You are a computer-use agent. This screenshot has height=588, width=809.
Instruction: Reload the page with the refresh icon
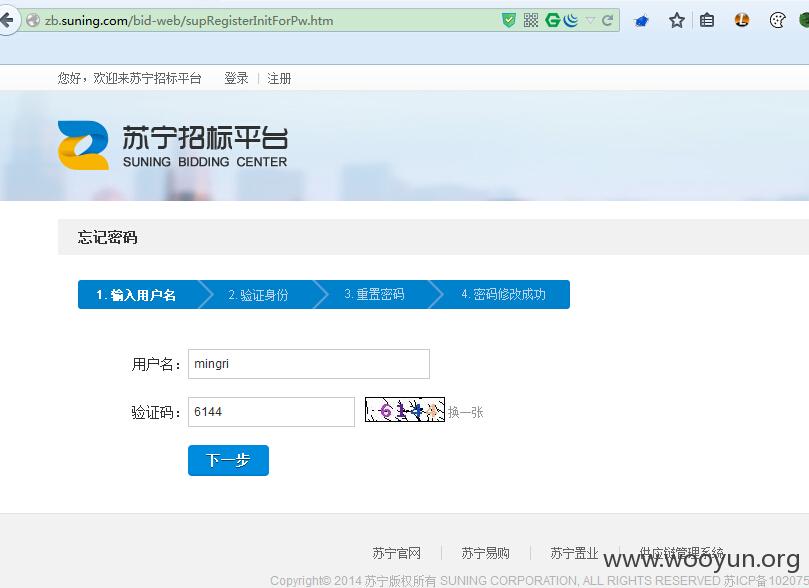pos(607,21)
